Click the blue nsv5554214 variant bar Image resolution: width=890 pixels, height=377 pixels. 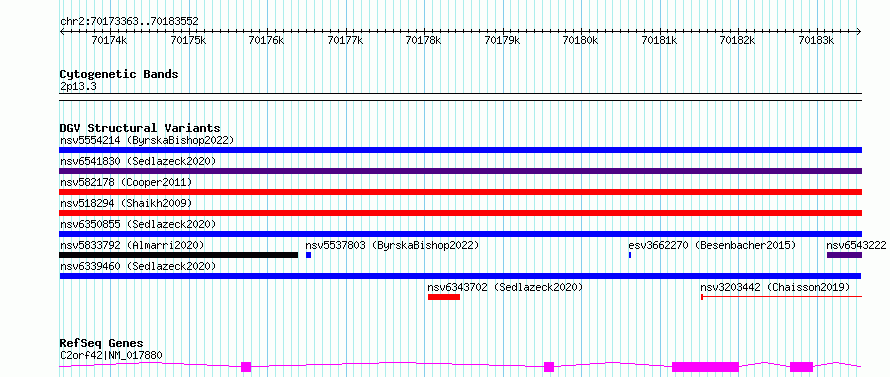(460, 150)
